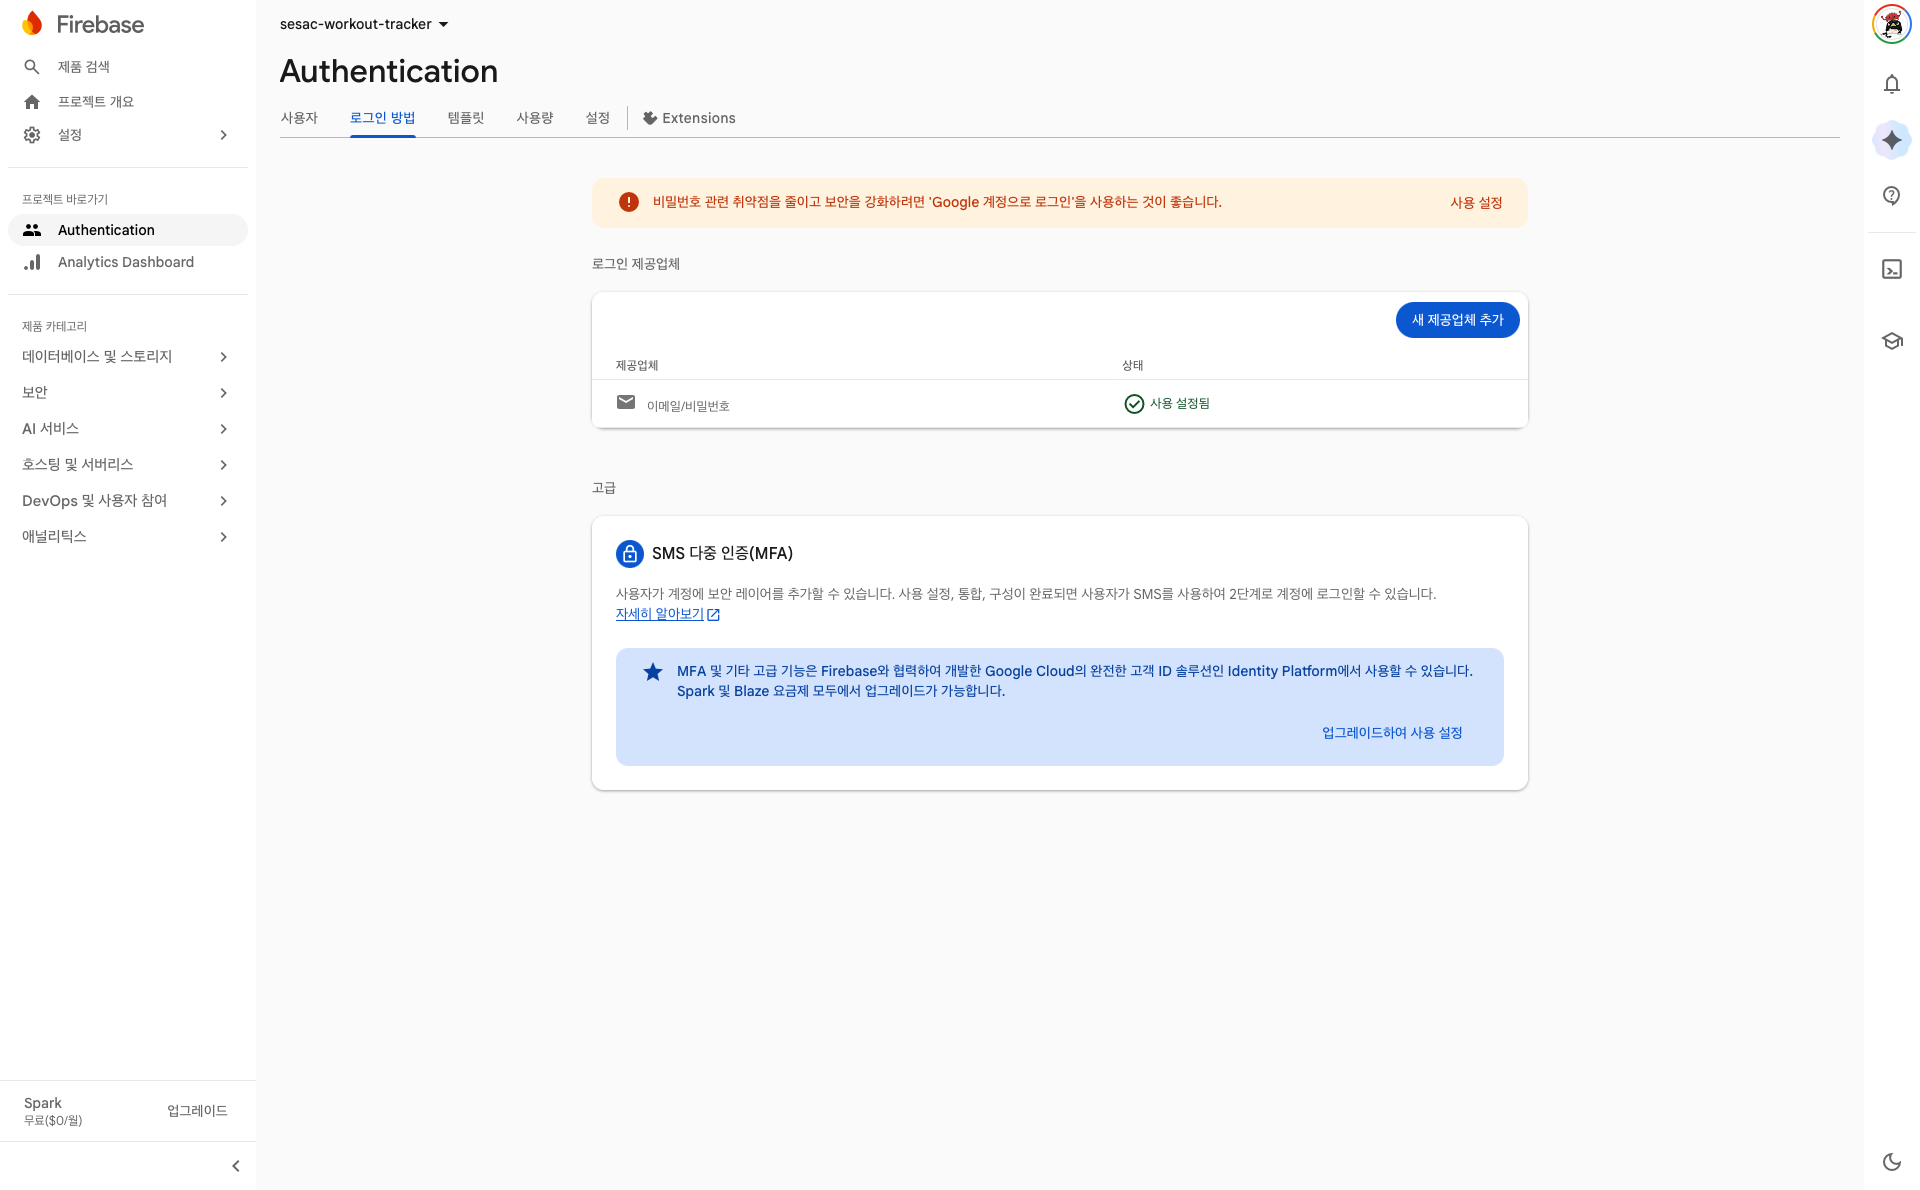Click the 사용 설정됨 status text
Screen dimensions: 1920x1190
click(1180, 404)
